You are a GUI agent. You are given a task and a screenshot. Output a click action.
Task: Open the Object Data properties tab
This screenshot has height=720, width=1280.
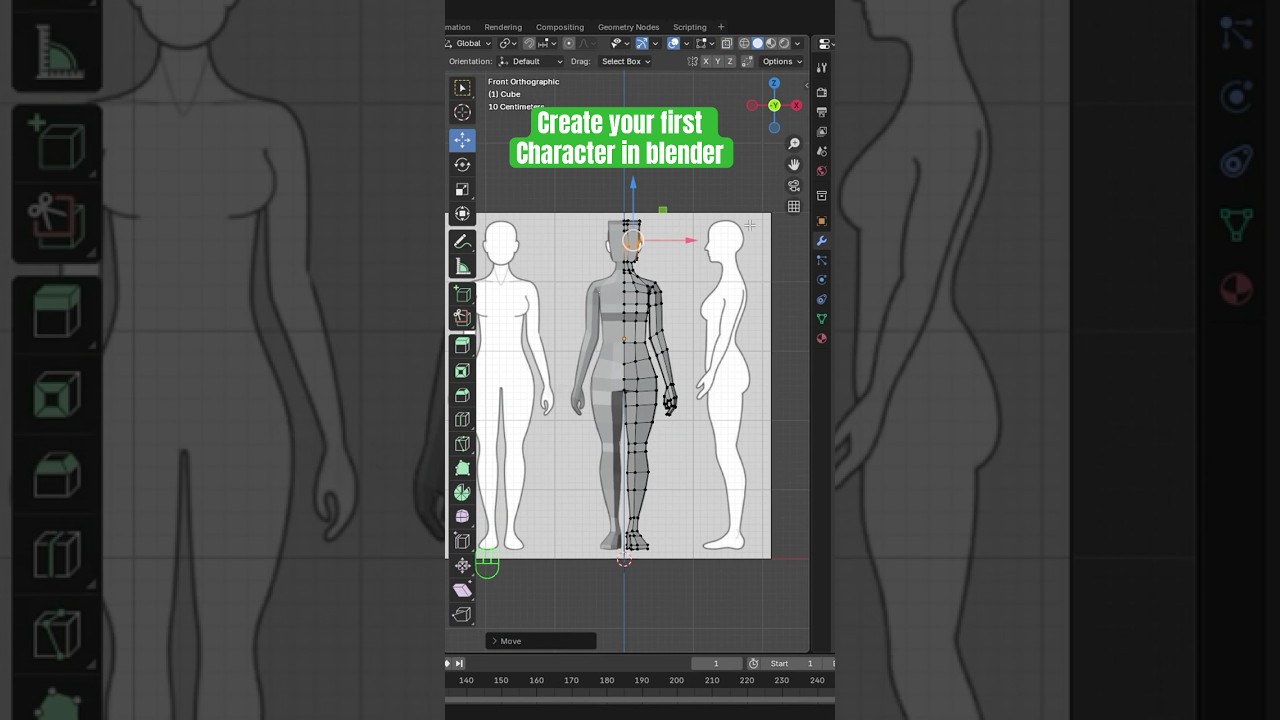822,319
